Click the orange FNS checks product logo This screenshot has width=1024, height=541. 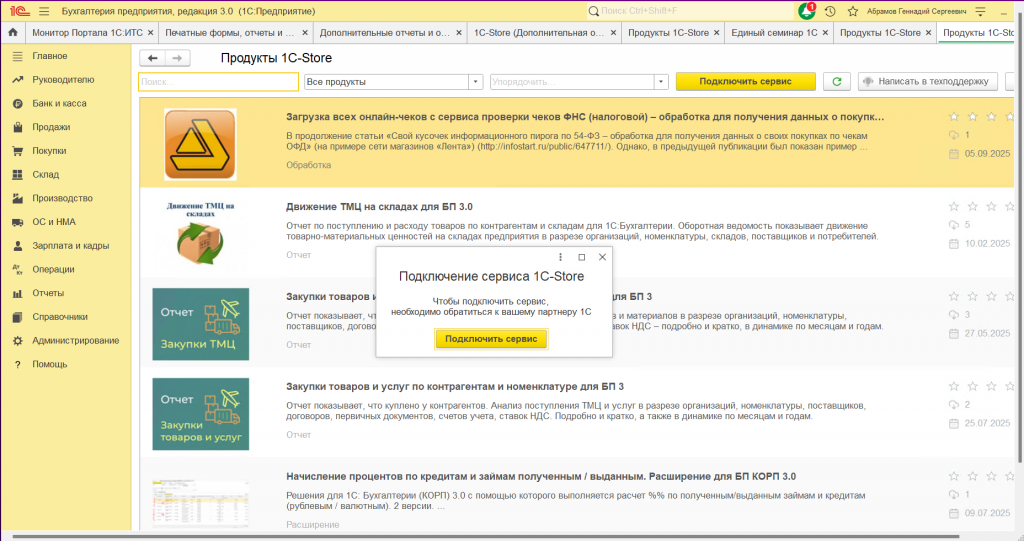[200, 144]
